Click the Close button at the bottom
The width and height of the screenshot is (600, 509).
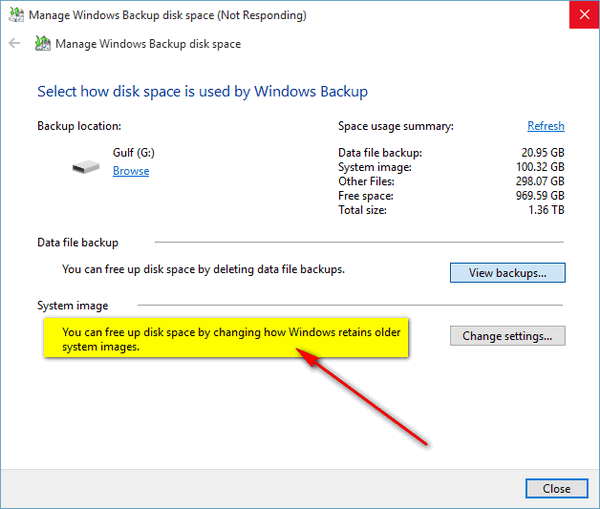(x=556, y=488)
